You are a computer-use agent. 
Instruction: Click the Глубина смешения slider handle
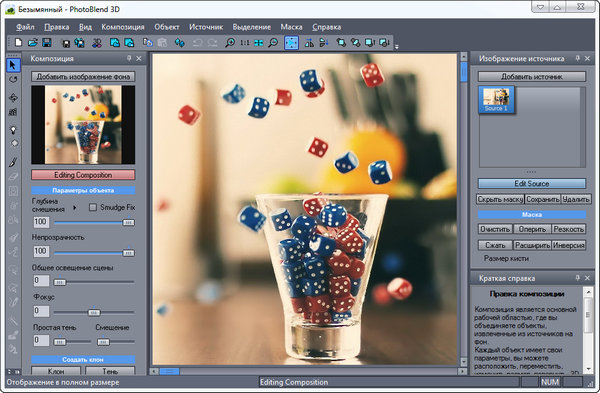pyautogui.click(x=128, y=222)
